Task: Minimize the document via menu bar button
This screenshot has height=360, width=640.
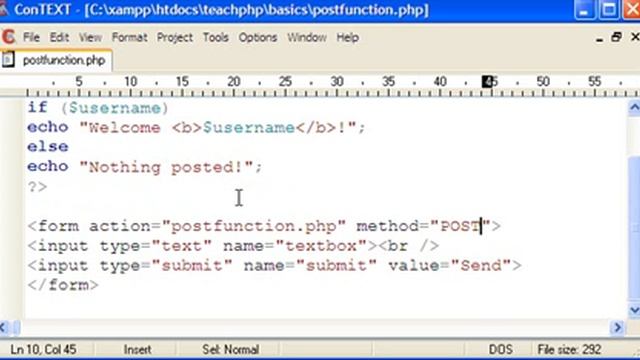Action: click(x=599, y=38)
